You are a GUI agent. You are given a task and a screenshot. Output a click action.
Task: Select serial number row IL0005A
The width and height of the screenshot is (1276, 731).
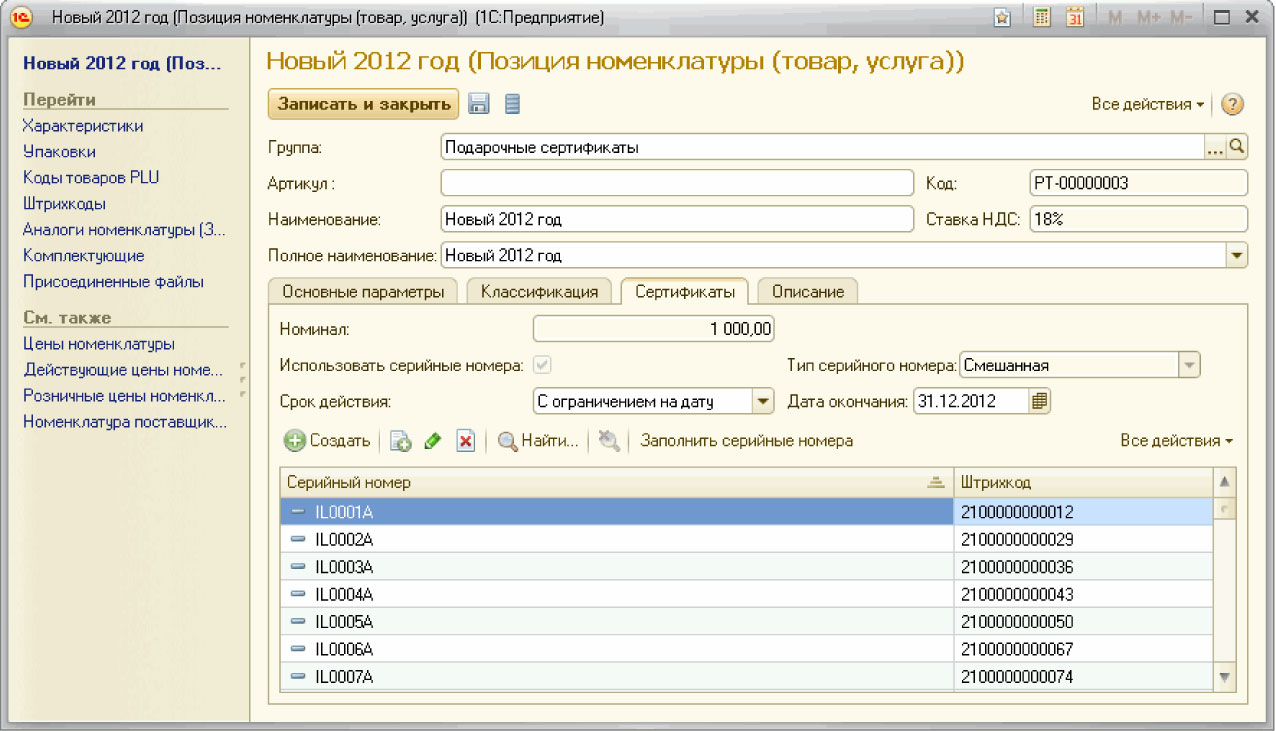(x=746, y=622)
